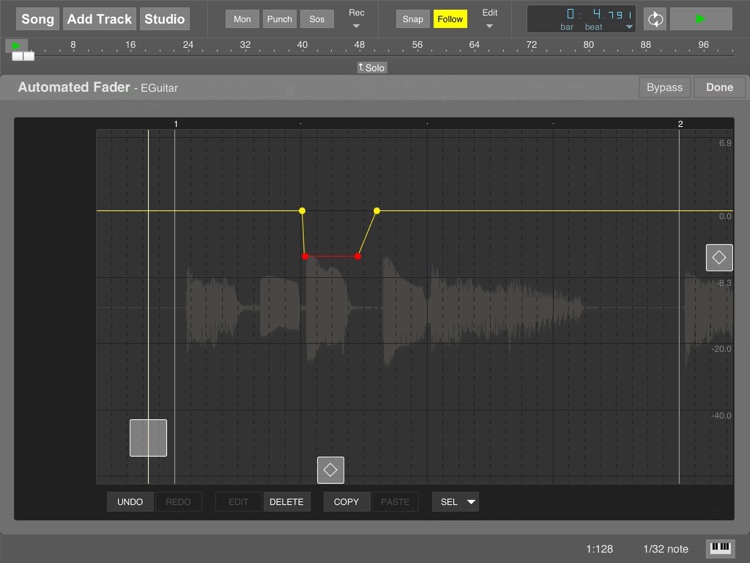Click Add Track
750x563 pixels.
[99, 19]
